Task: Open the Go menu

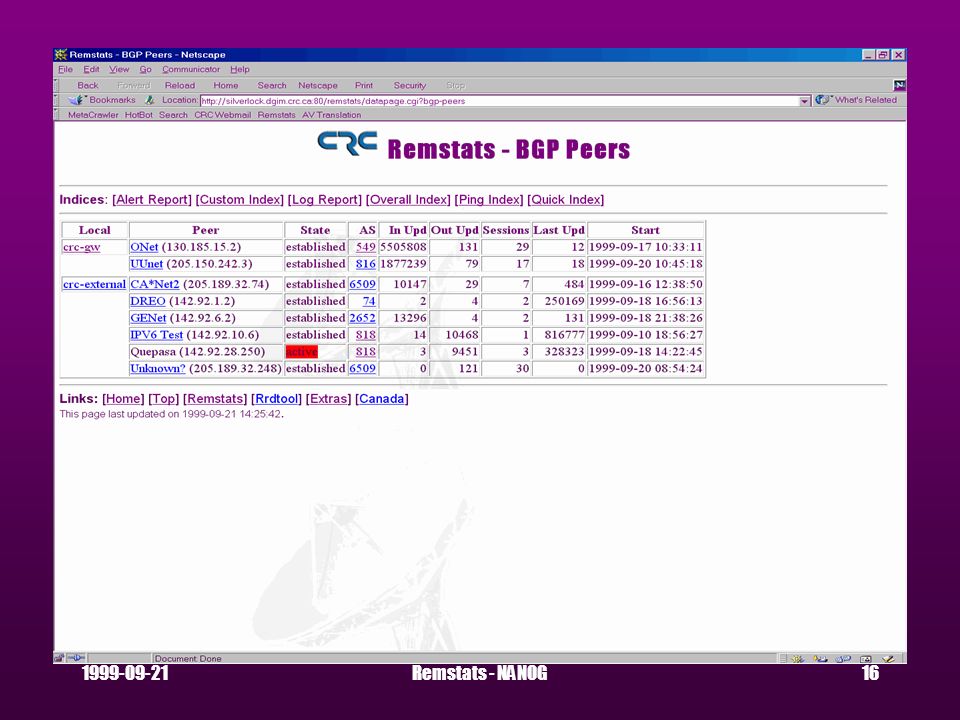Action: coord(145,69)
